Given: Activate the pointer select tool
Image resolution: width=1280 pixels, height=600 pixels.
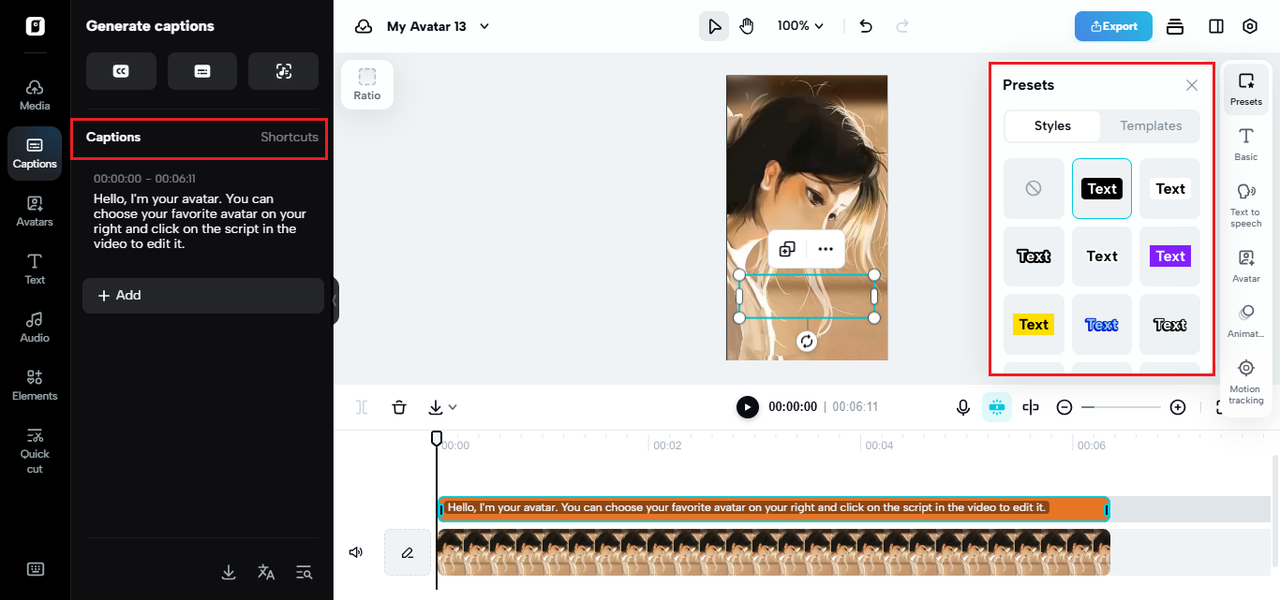Looking at the screenshot, I should click(714, 26).
